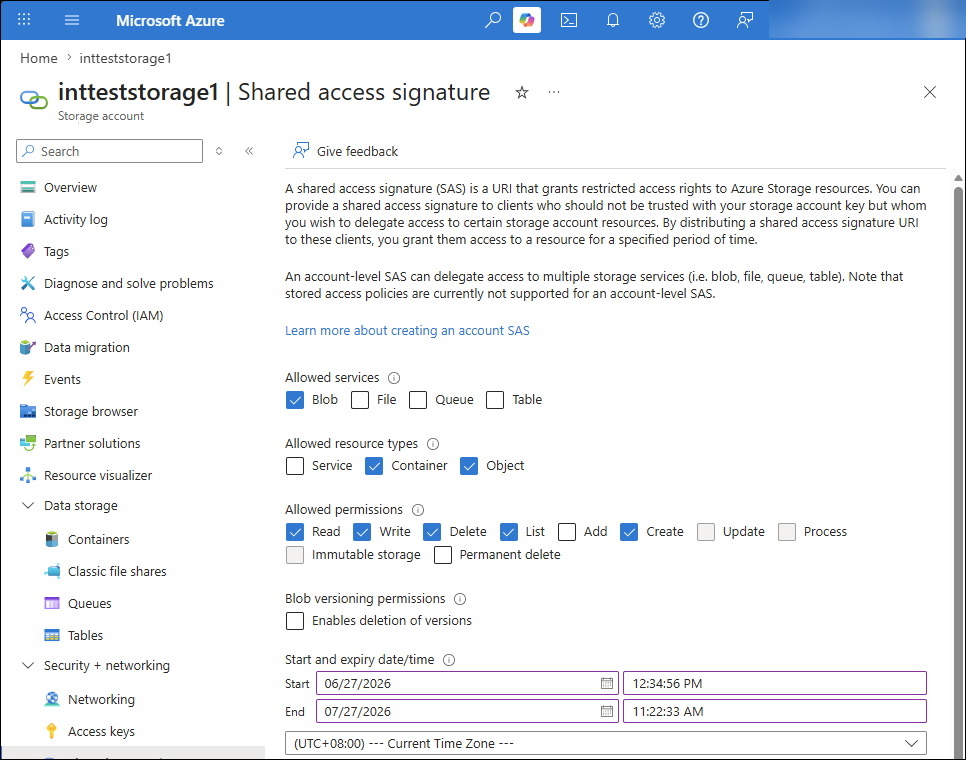Click the search magnifier in top bar
Screen dimensions: 966x760
click(492, 20)
